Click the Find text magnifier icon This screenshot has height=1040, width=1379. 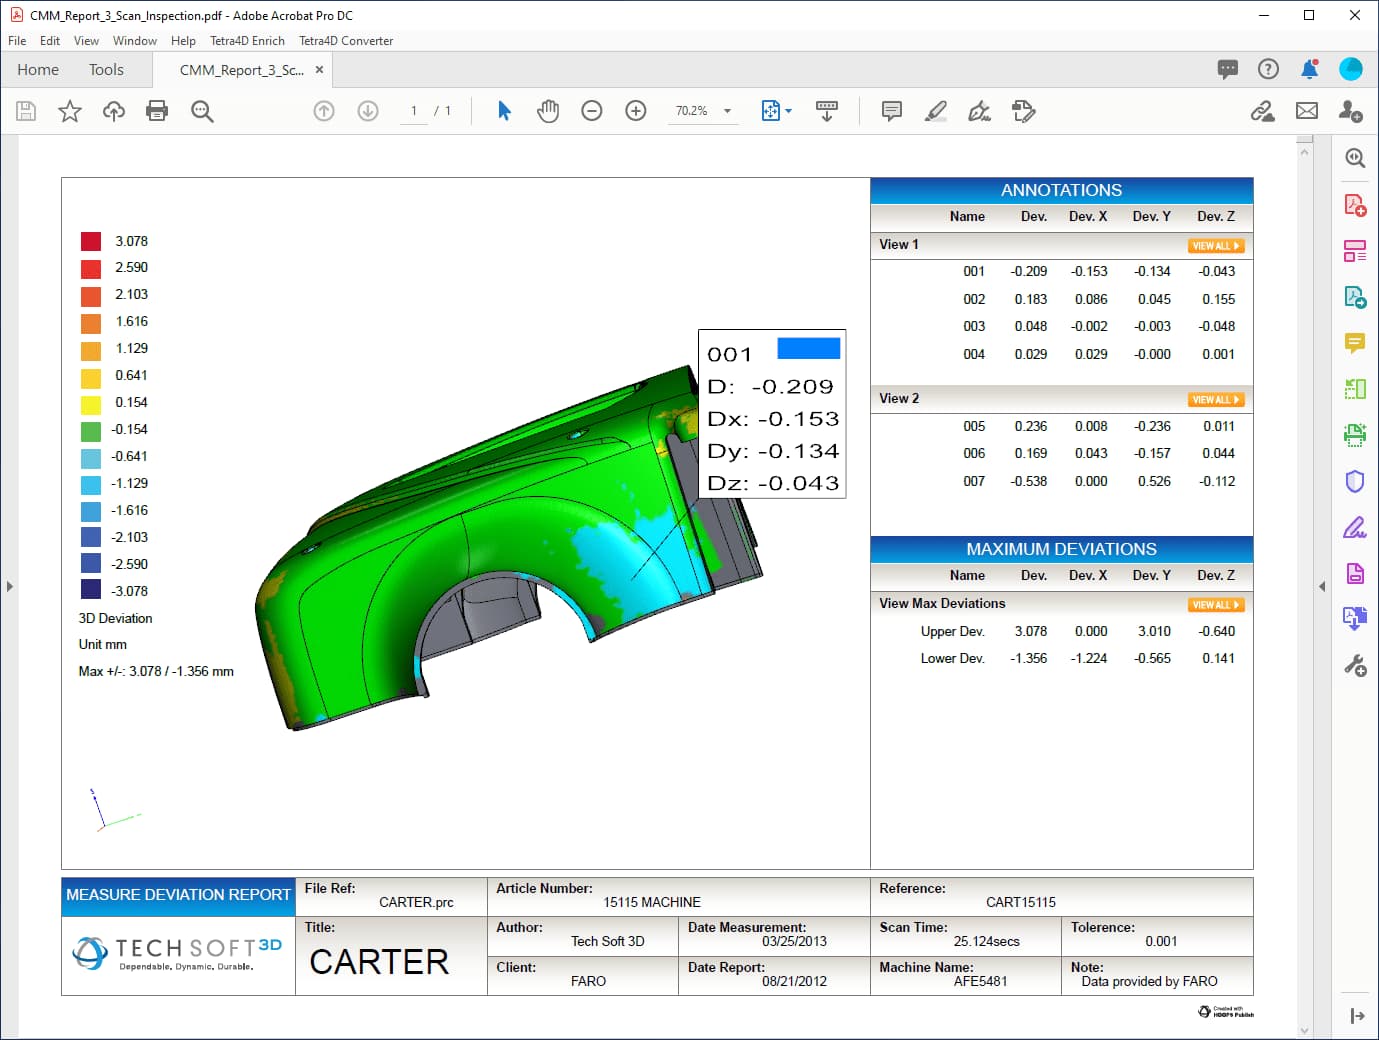tap(202, 111)
